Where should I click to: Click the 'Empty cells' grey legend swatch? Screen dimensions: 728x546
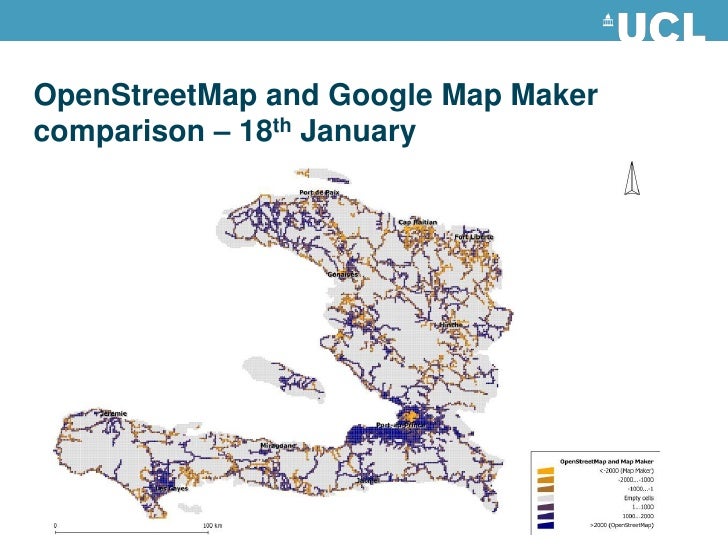(x=546, y=498)
